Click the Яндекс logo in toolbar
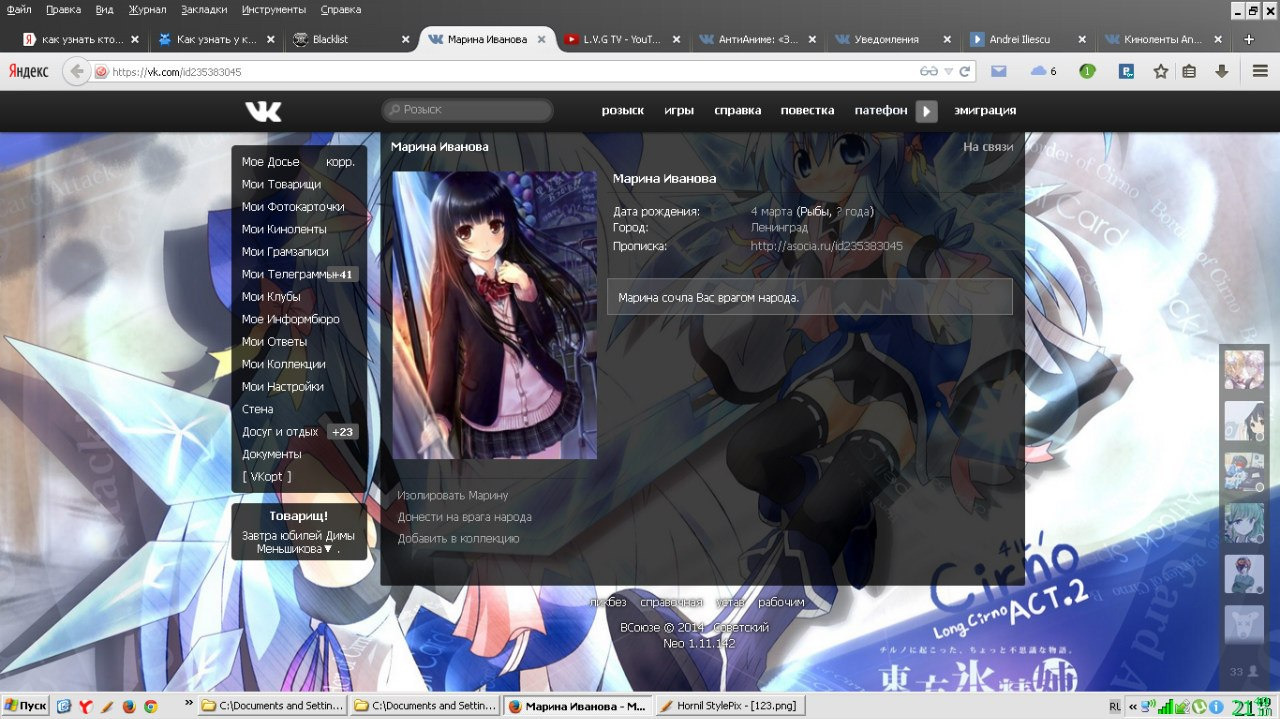Screen dimensions: 1280x719 pyautogui.click(x=28, y=72)
